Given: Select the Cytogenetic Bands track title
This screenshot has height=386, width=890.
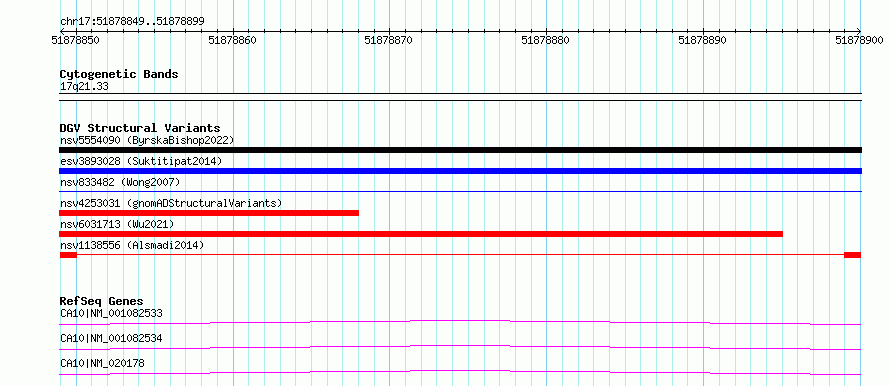Looking at the screenshot, I should click(119, 74).
